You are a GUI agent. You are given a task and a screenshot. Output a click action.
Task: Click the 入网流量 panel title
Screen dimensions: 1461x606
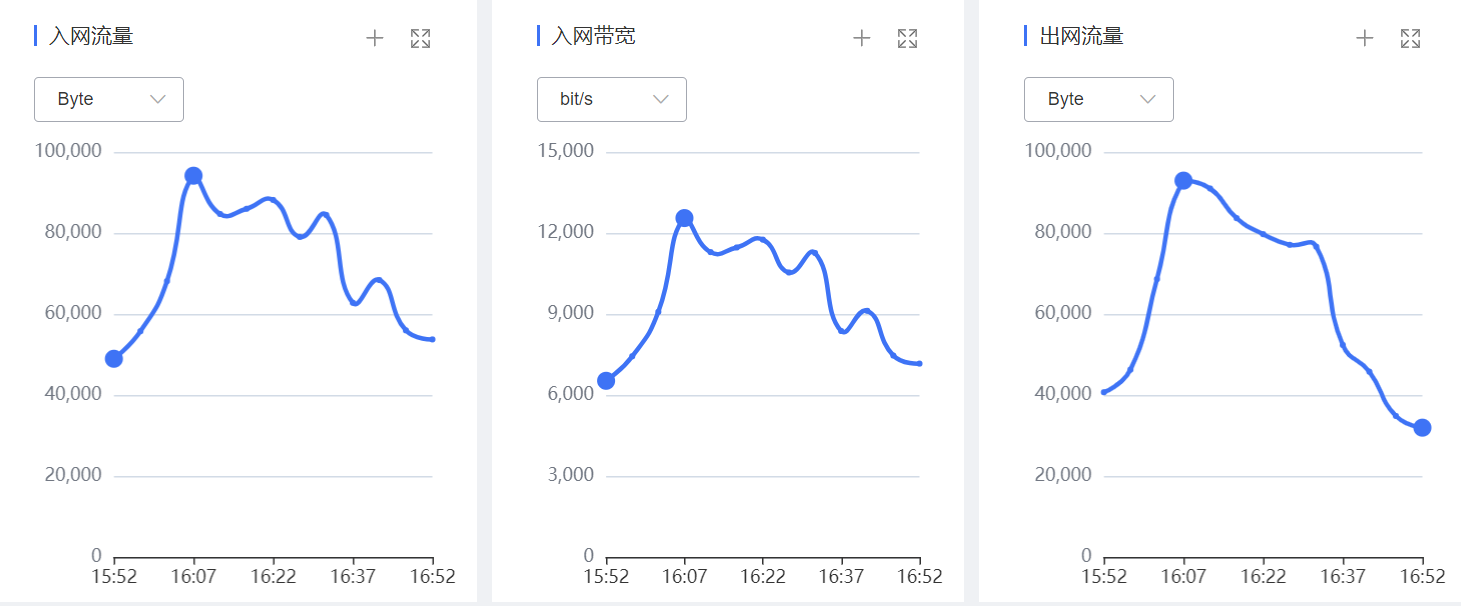click(x=91, y=37)
